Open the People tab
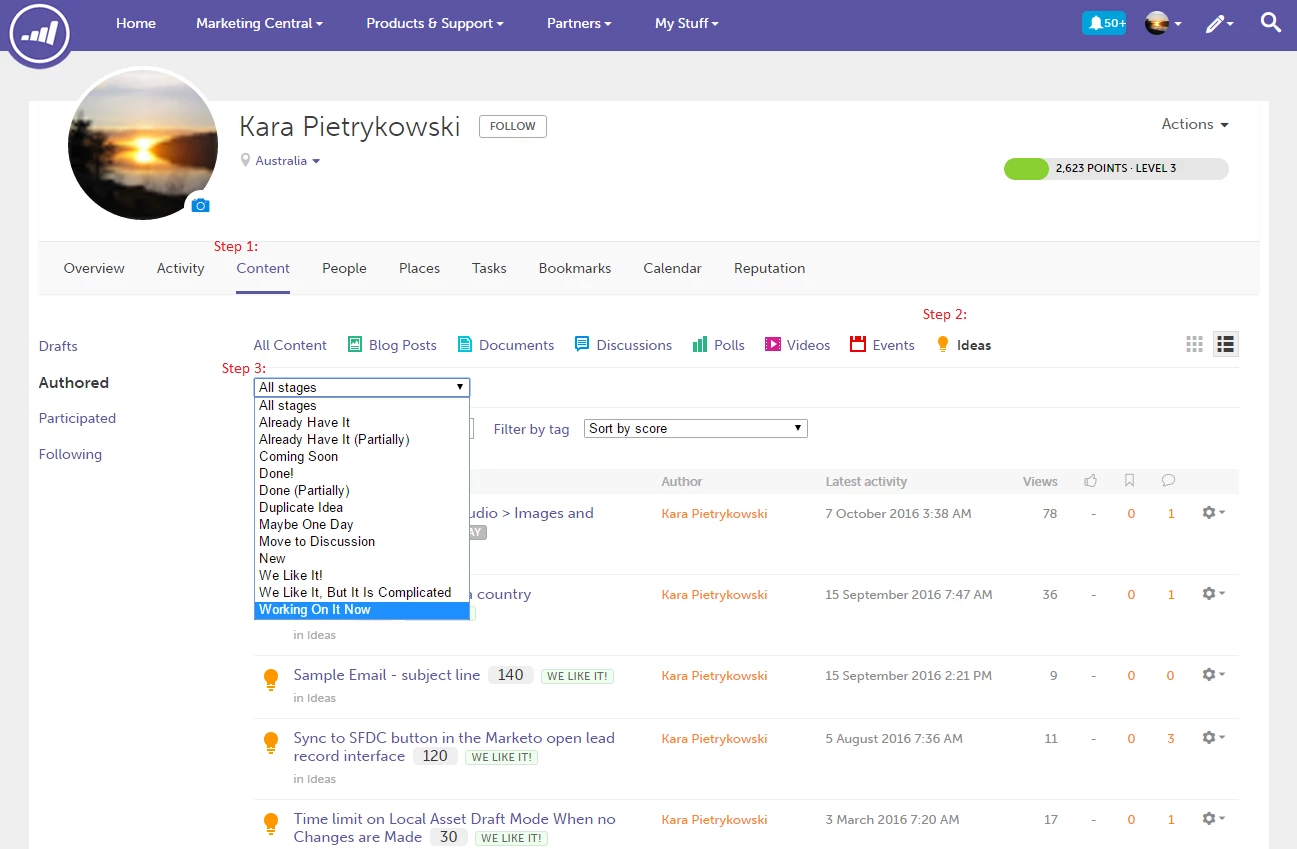This screenshot has height=849, width=1297. click(x=344, y=268)
